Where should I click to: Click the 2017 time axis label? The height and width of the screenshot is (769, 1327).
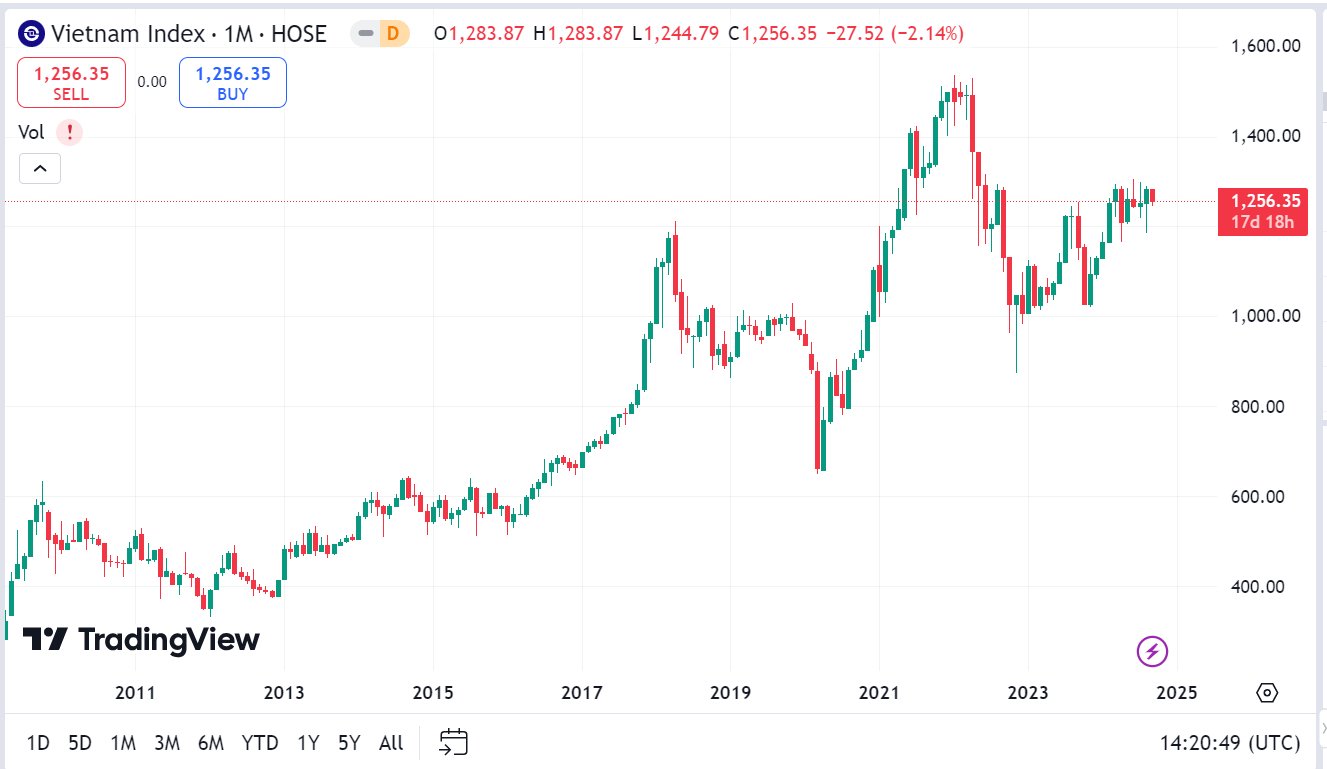tap(581, 693)
